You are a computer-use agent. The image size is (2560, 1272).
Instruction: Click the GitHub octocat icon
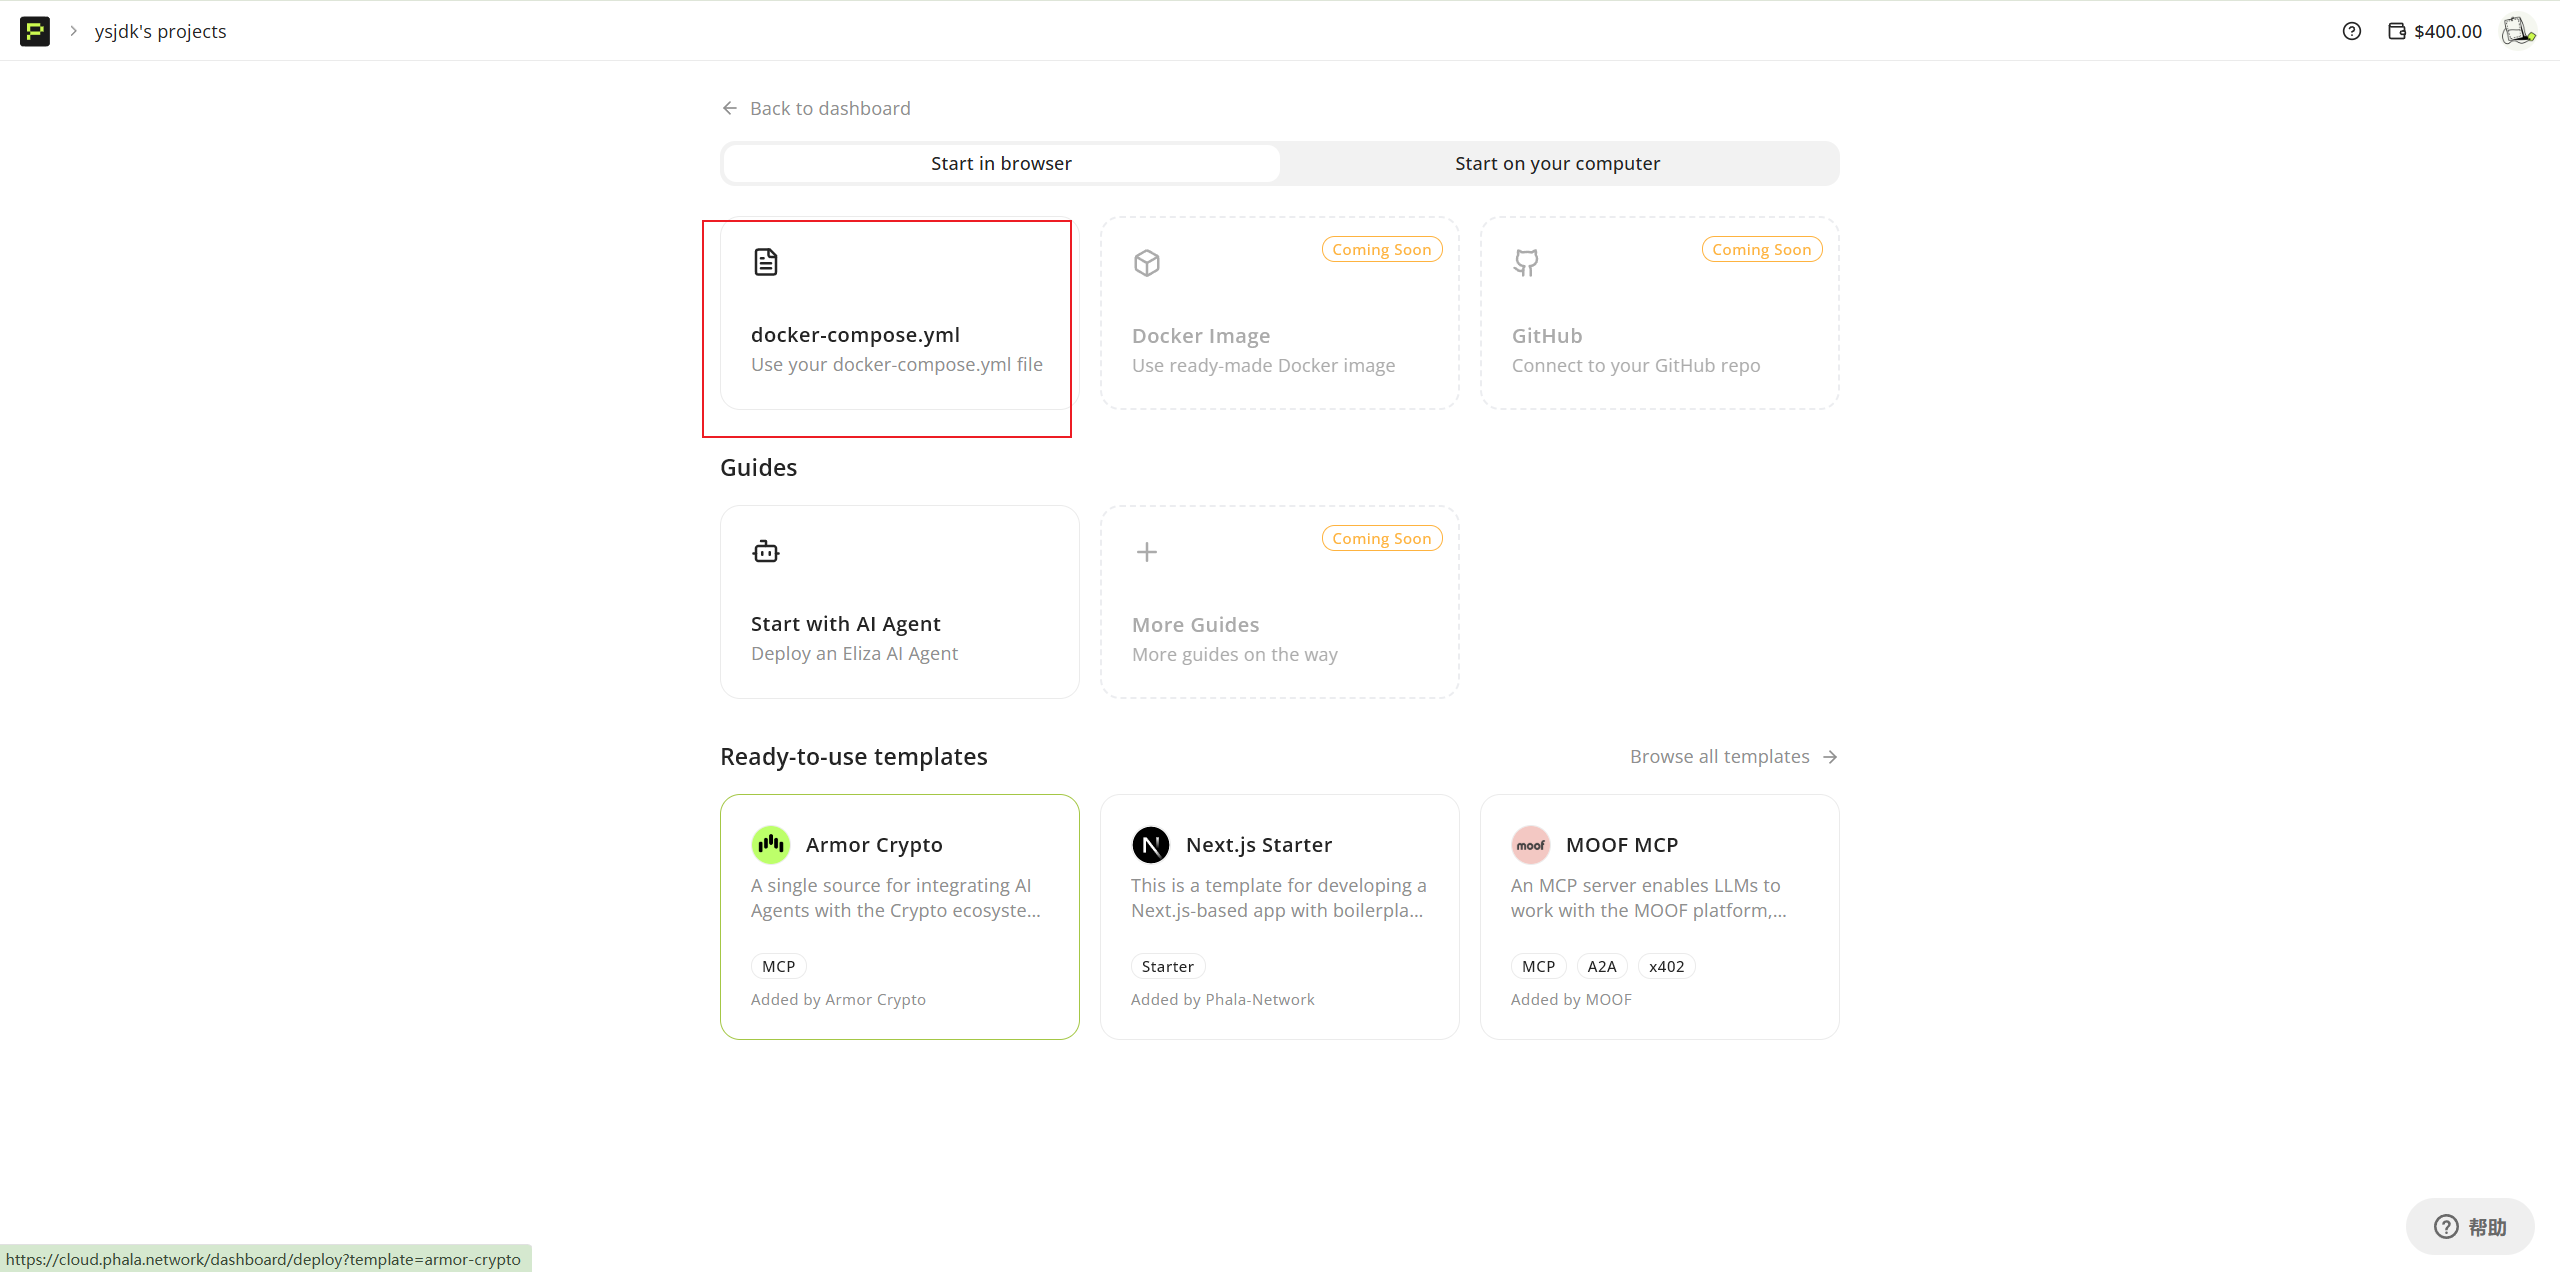1526,263
